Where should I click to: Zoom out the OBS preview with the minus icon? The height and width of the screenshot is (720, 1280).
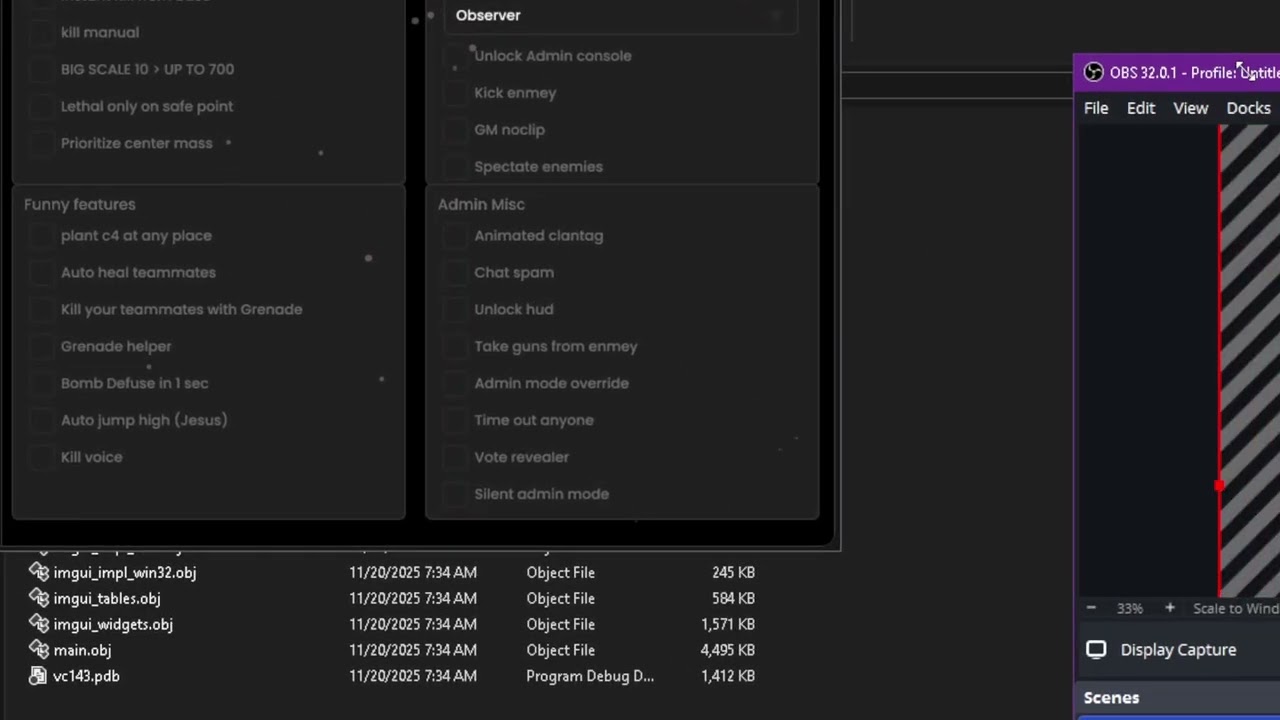[1091, 608]
